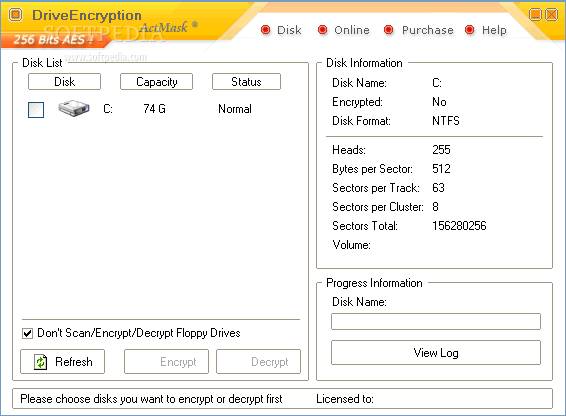Click the NTFS disk format value
Viewport: 566px width, 416px height.
pyautogui.click(x=446, y=121)
